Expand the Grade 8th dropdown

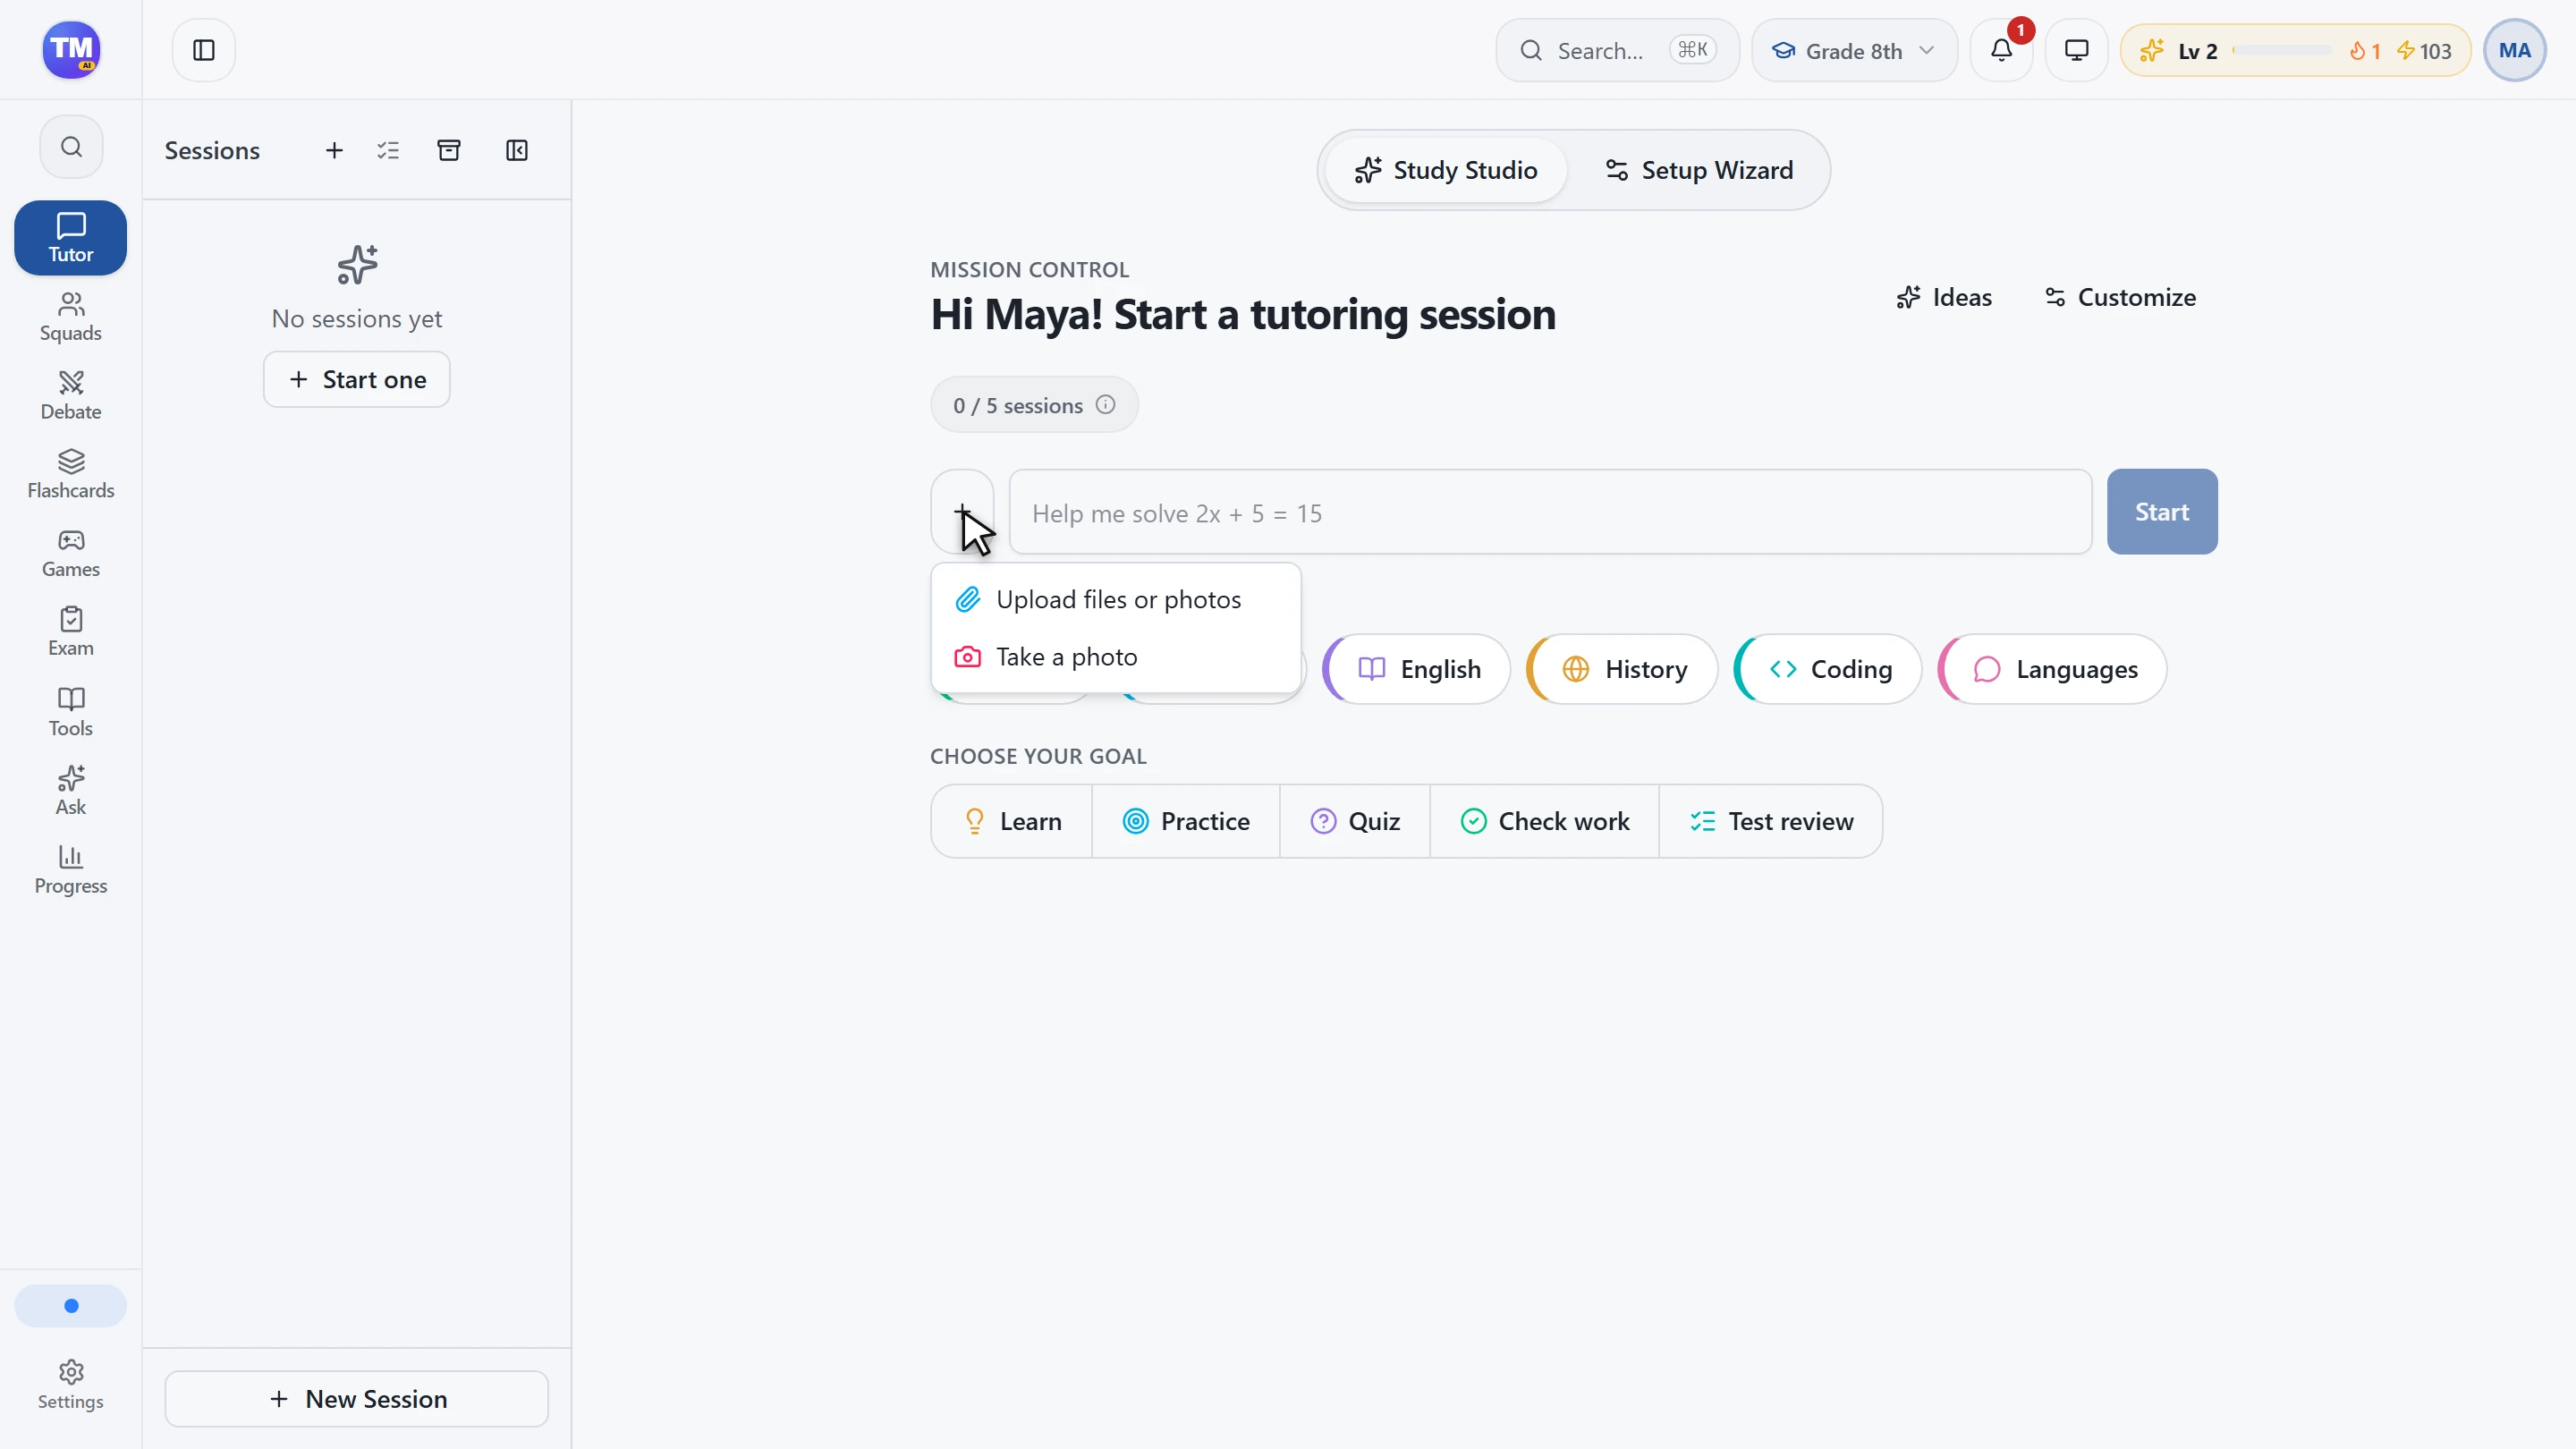[x=1854, y=50]
